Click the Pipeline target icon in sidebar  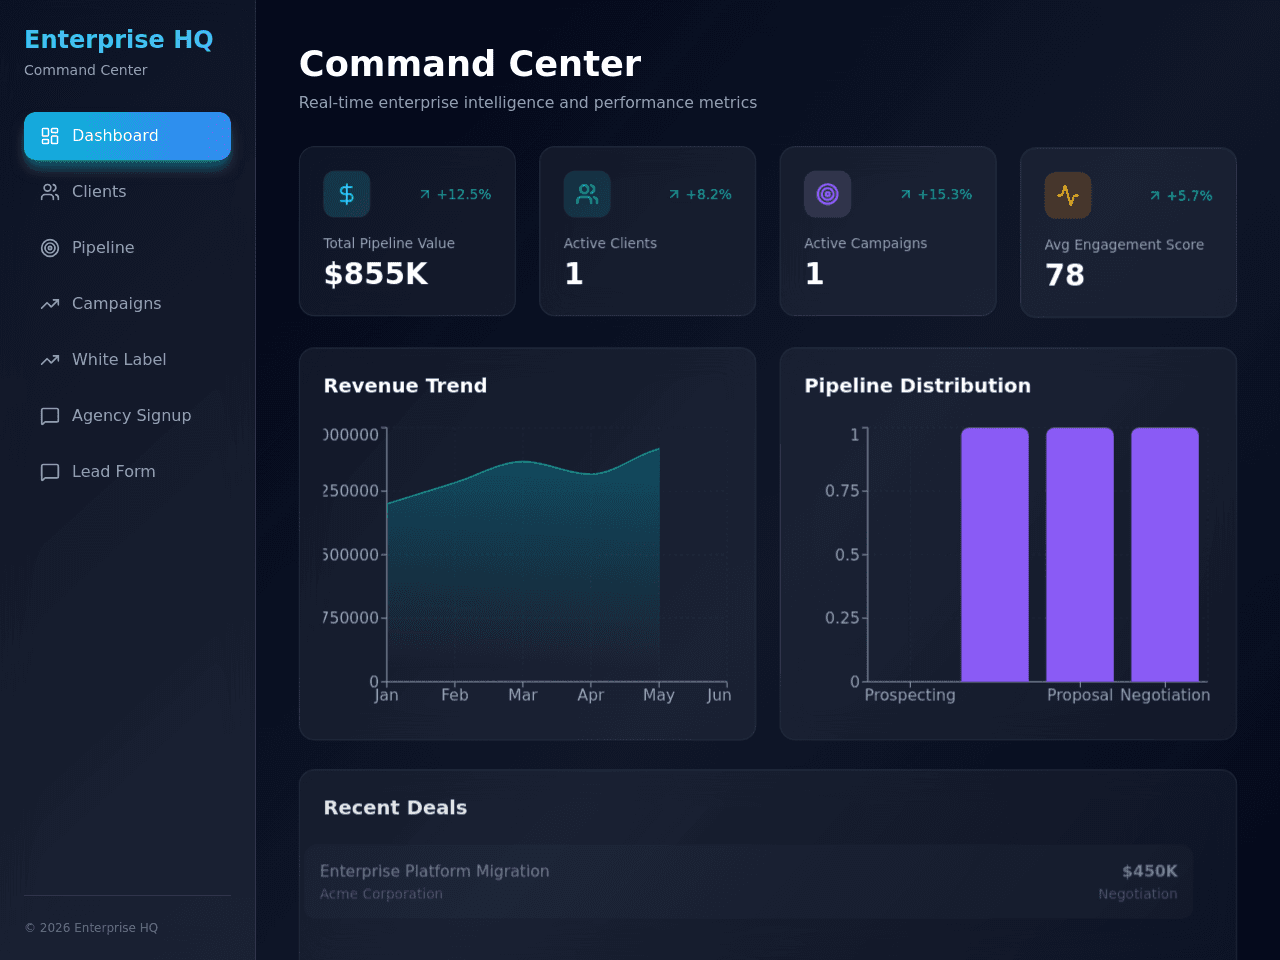click(x=50, y=248)
